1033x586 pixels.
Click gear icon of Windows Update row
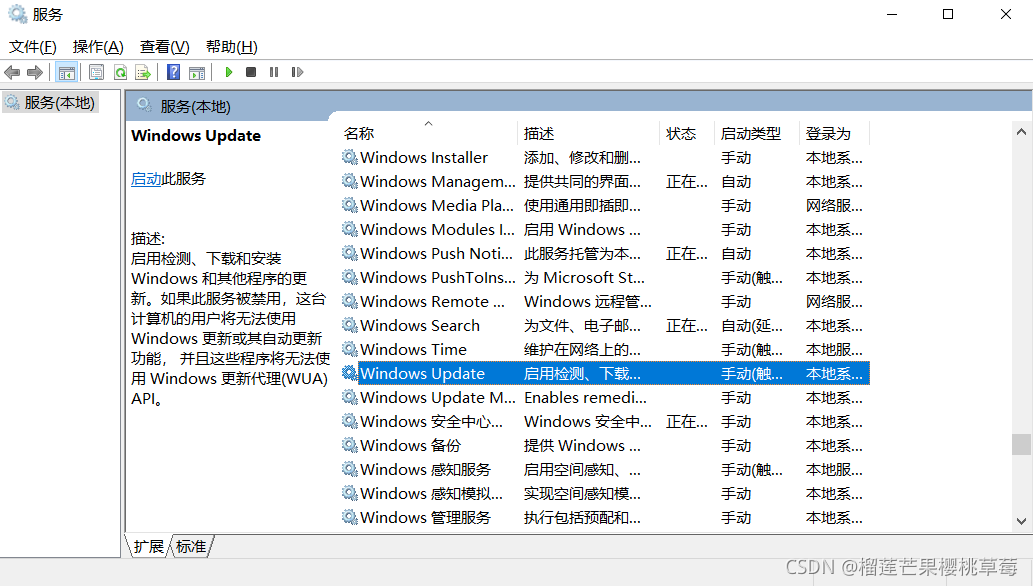pos(350,373)
